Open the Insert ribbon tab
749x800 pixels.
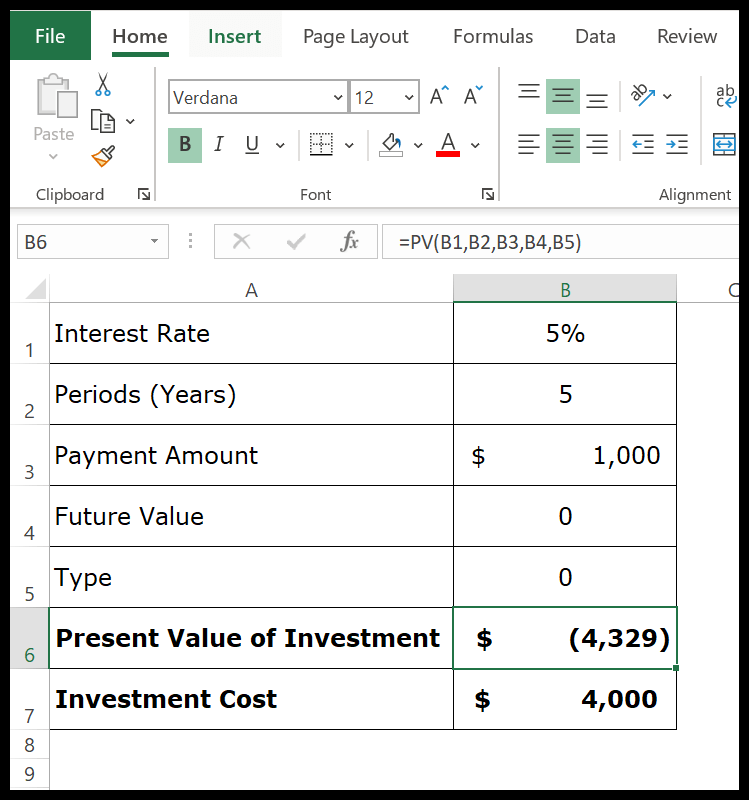pyautogui.click(x=234, y=36)
